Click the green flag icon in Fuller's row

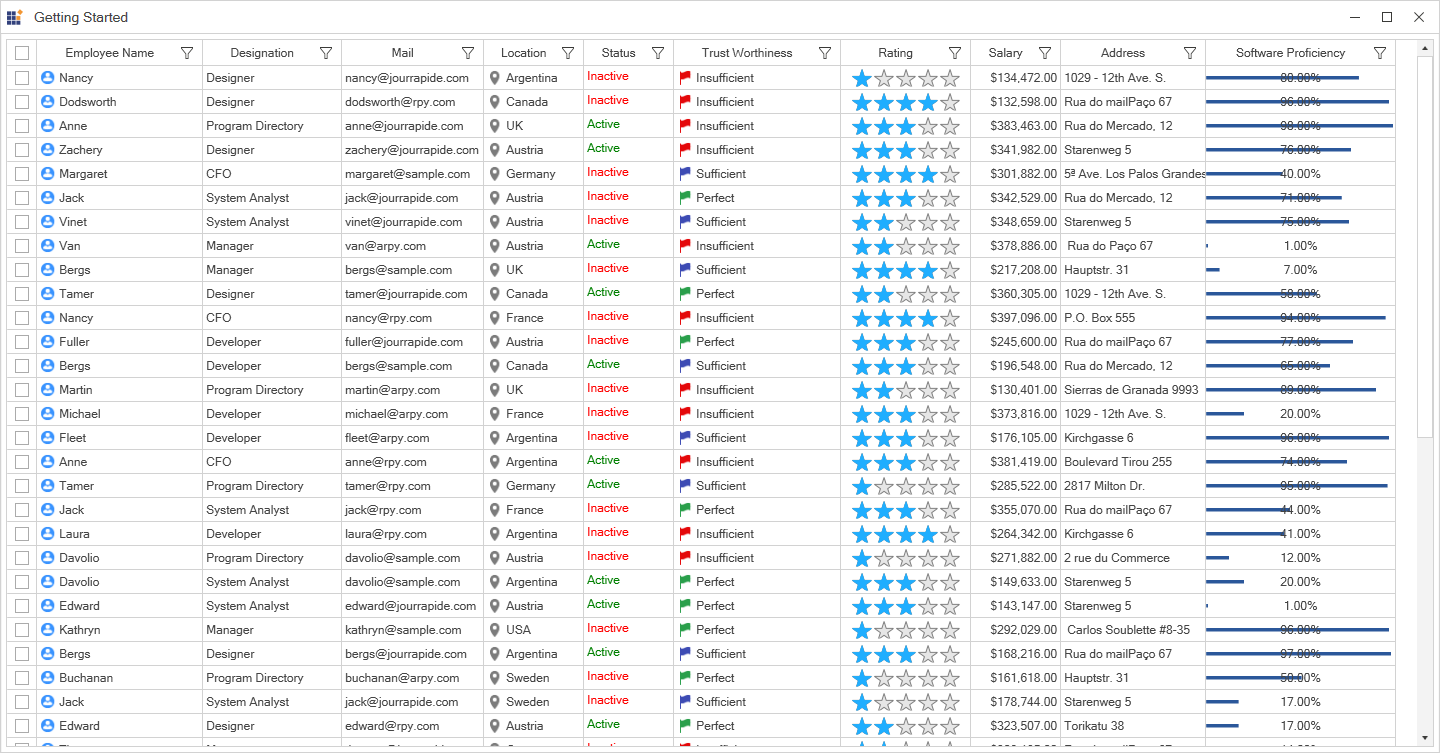(x=685, y=342)
